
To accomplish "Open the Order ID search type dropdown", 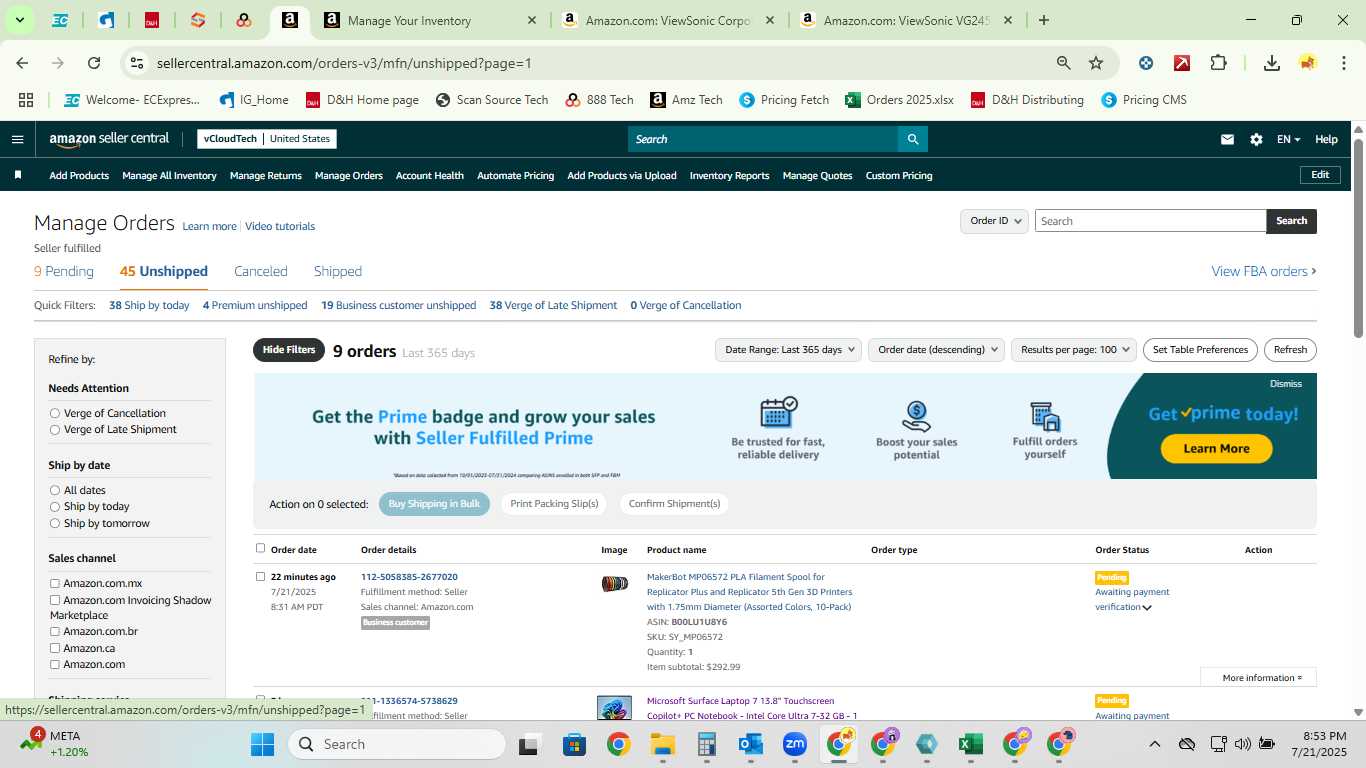I will point(994,221).
